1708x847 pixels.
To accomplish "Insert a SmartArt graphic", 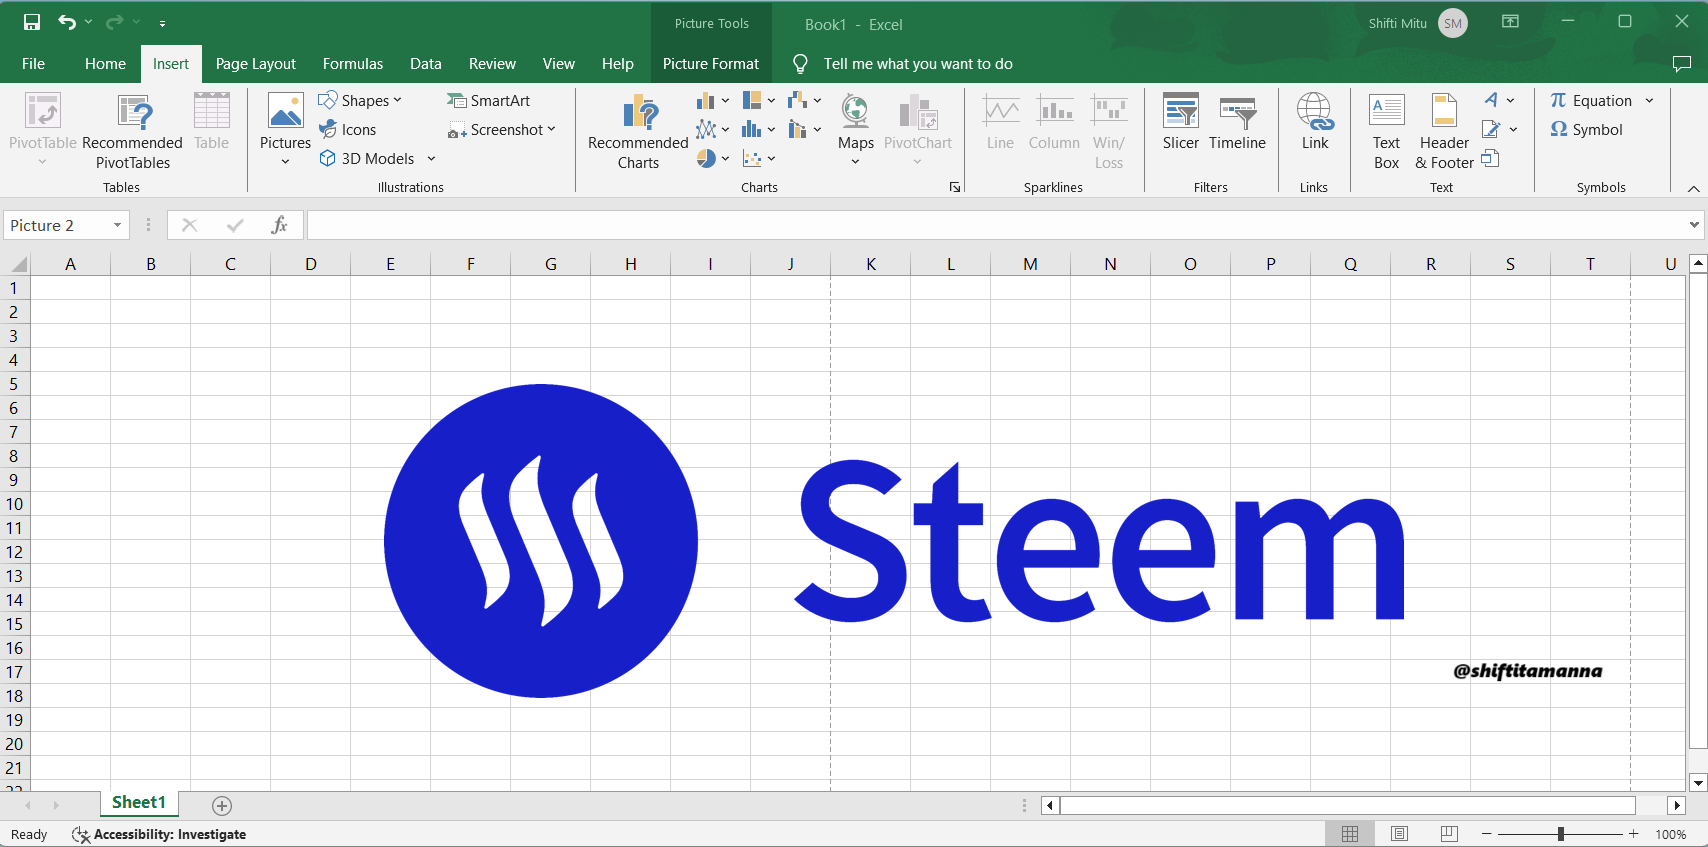I will tap(489, 100).
